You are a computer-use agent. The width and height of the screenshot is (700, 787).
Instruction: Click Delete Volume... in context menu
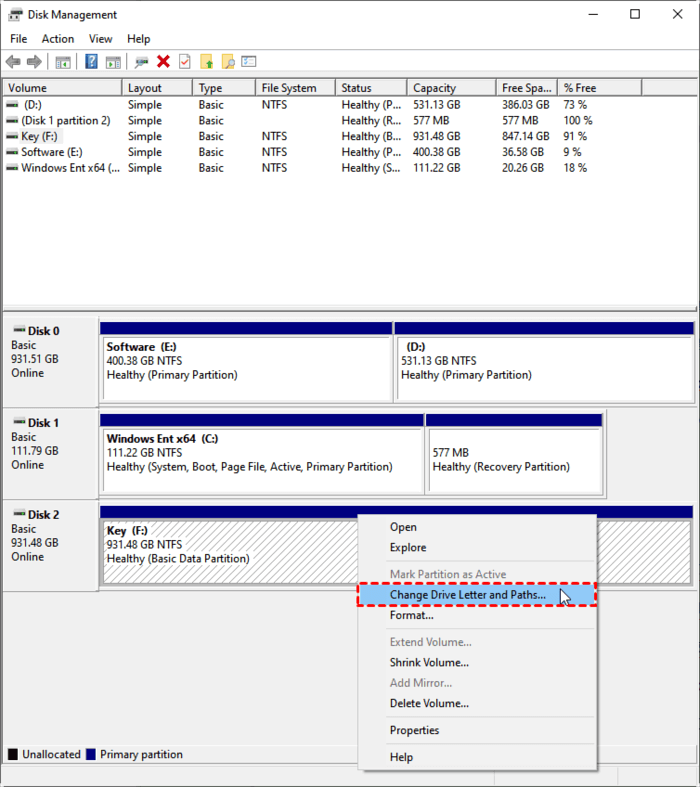pos(429,703)
